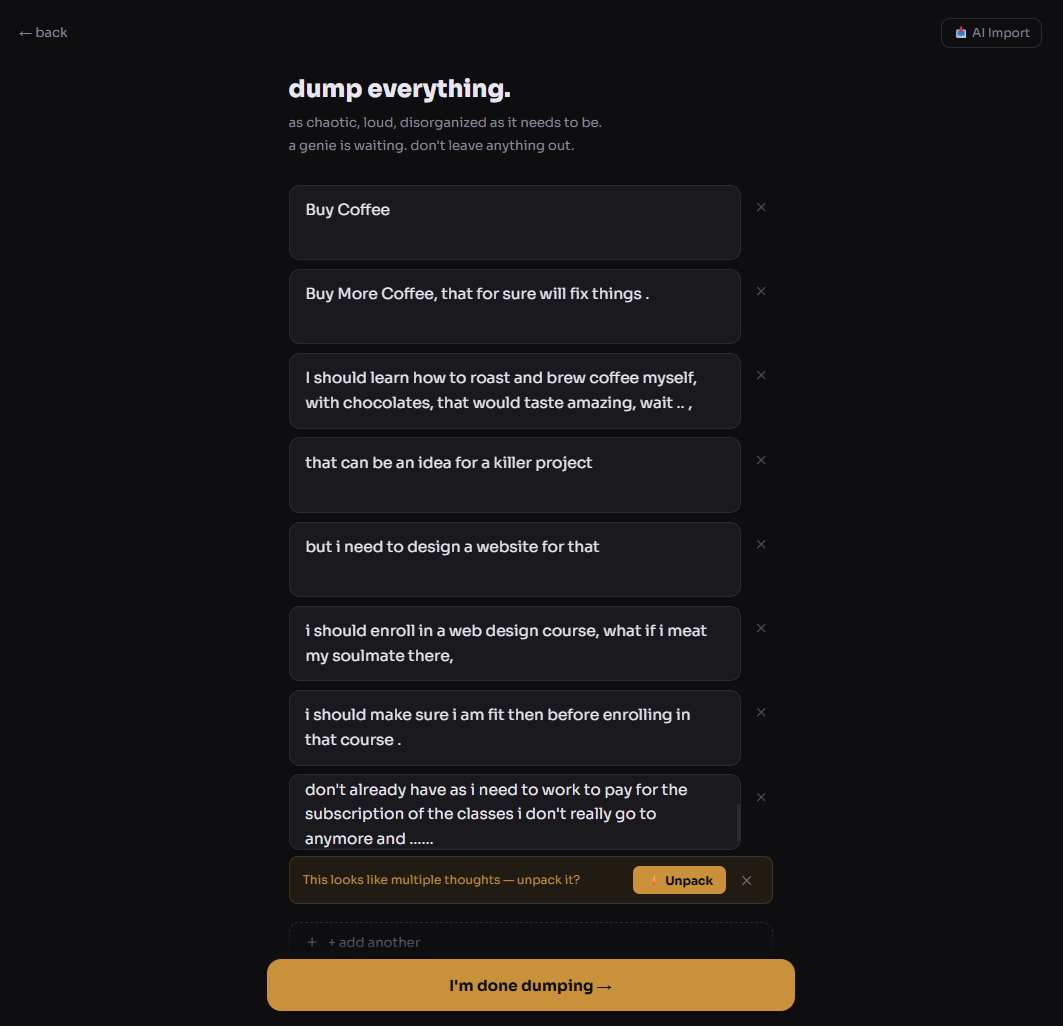The height and width of the screenshot is (1026, 1063).
Task: Delete the web design course thought
Action: [x=761, y=628]
